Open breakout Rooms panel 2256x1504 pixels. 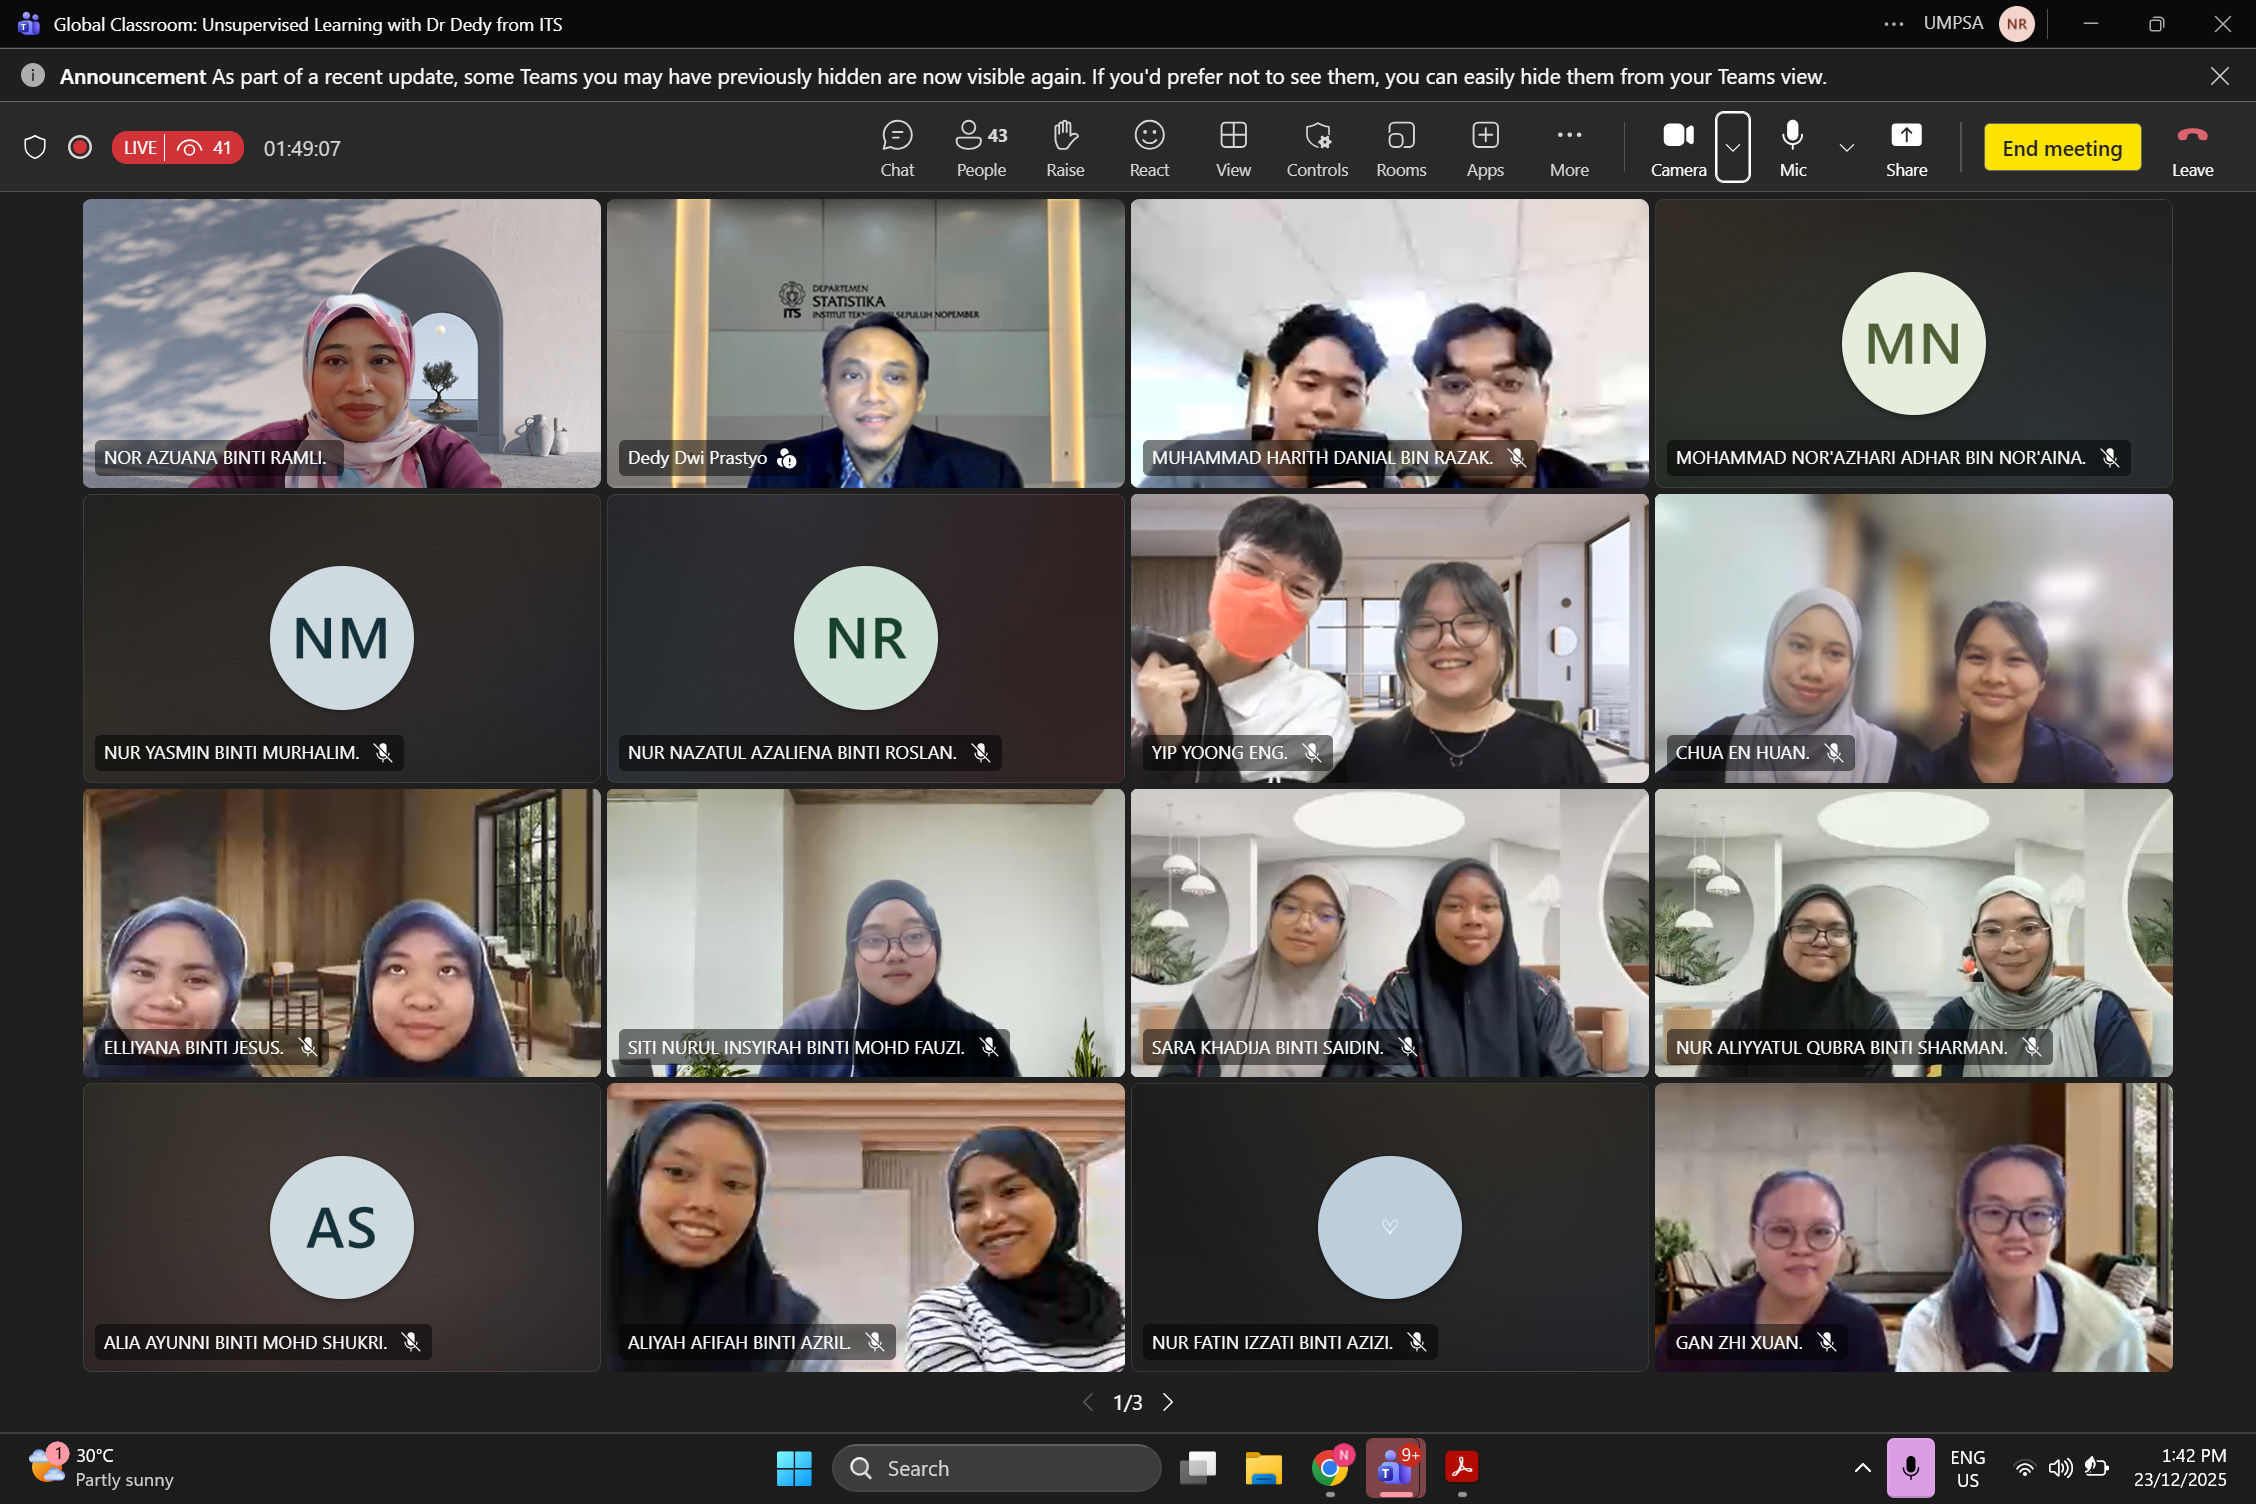[x=1401, y=148]
